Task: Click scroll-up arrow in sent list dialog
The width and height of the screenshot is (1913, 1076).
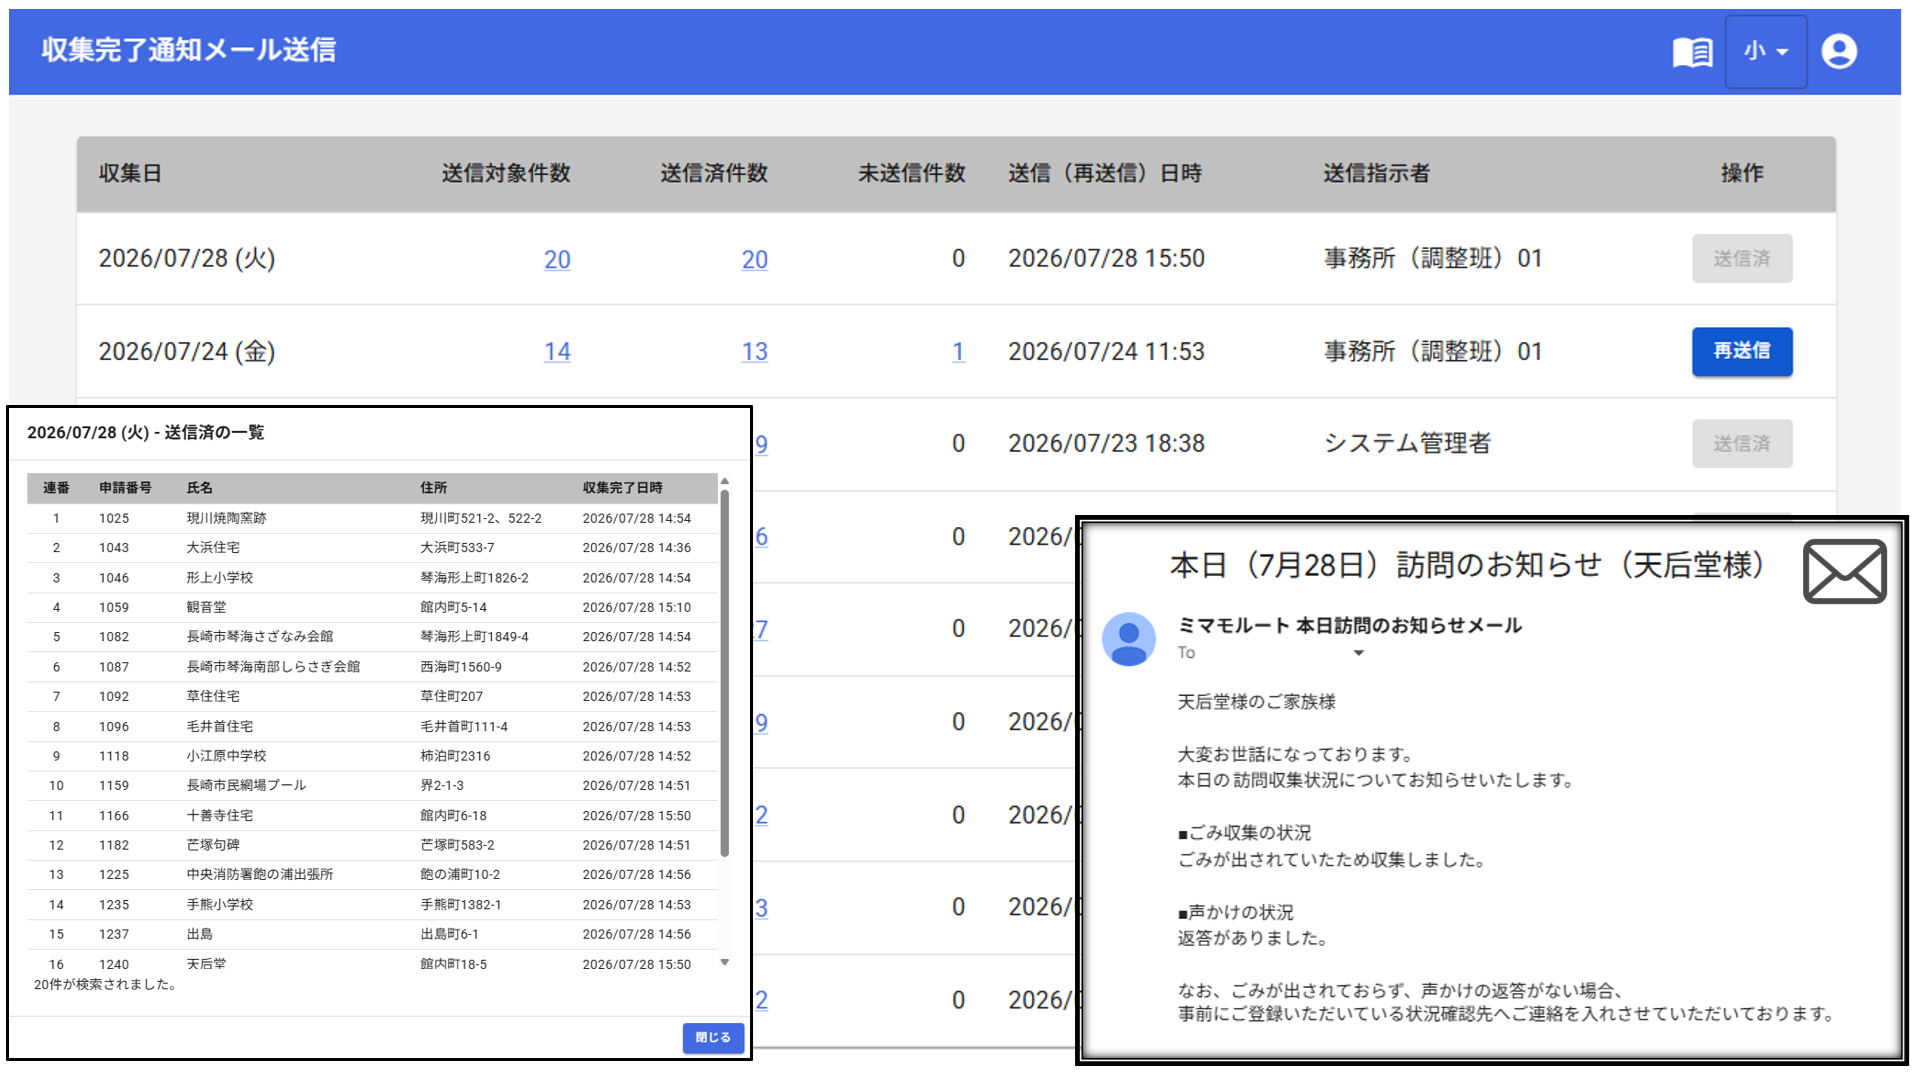Action: coord(724,481)
